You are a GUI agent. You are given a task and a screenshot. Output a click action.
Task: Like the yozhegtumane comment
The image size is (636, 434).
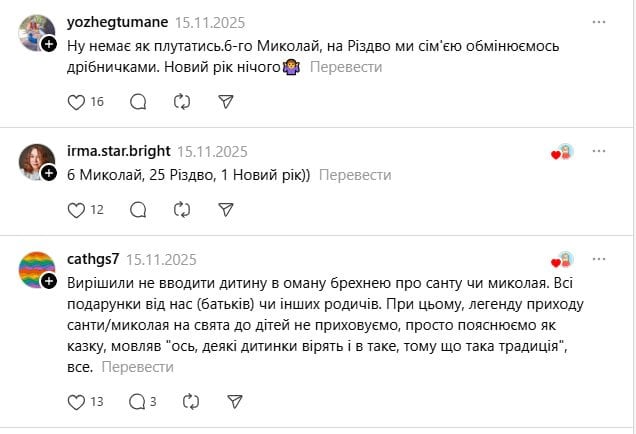pyautogui.click(x=77, y=101)
